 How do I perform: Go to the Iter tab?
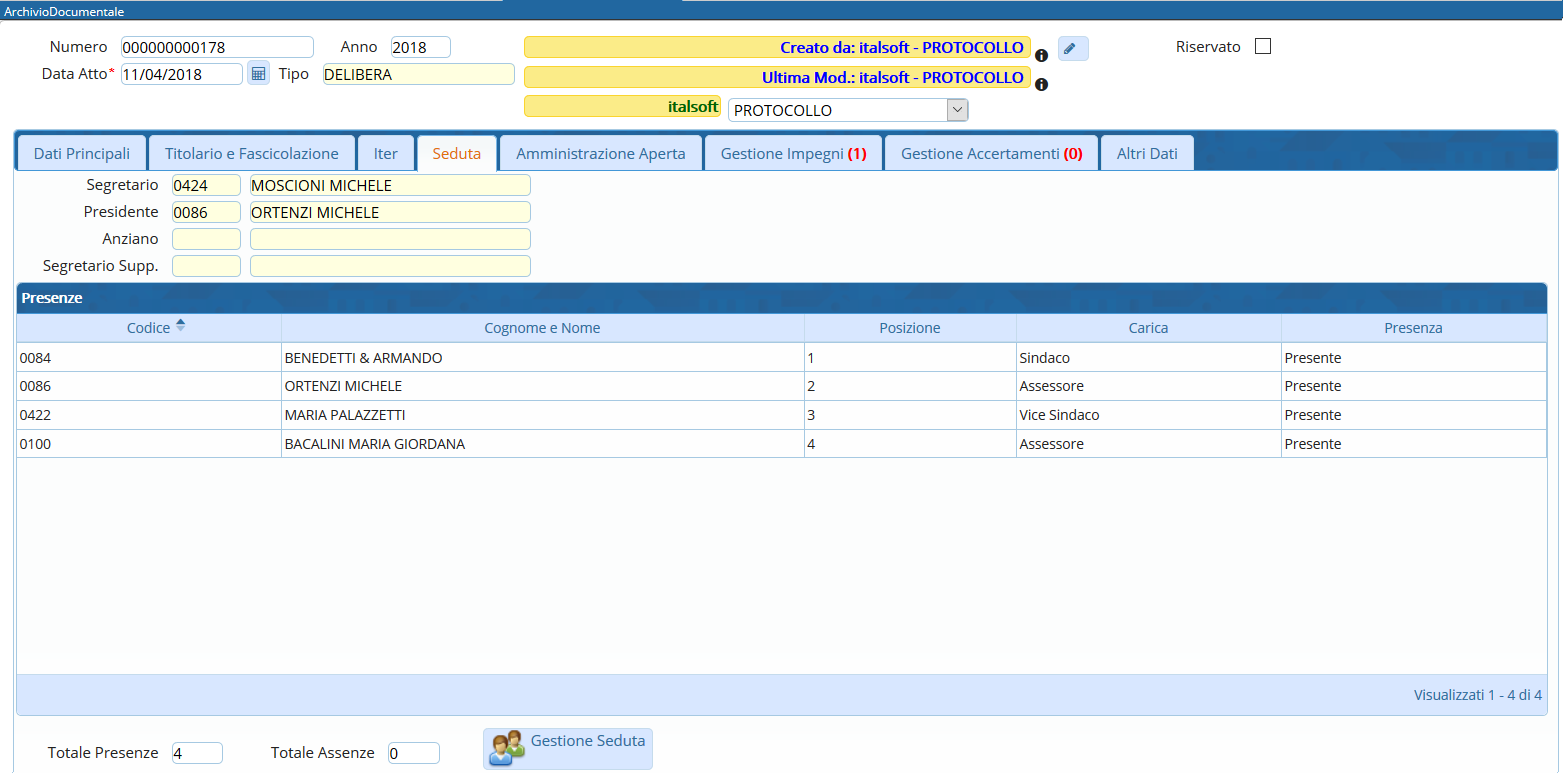pyautogui.click(x=385, y=154)
